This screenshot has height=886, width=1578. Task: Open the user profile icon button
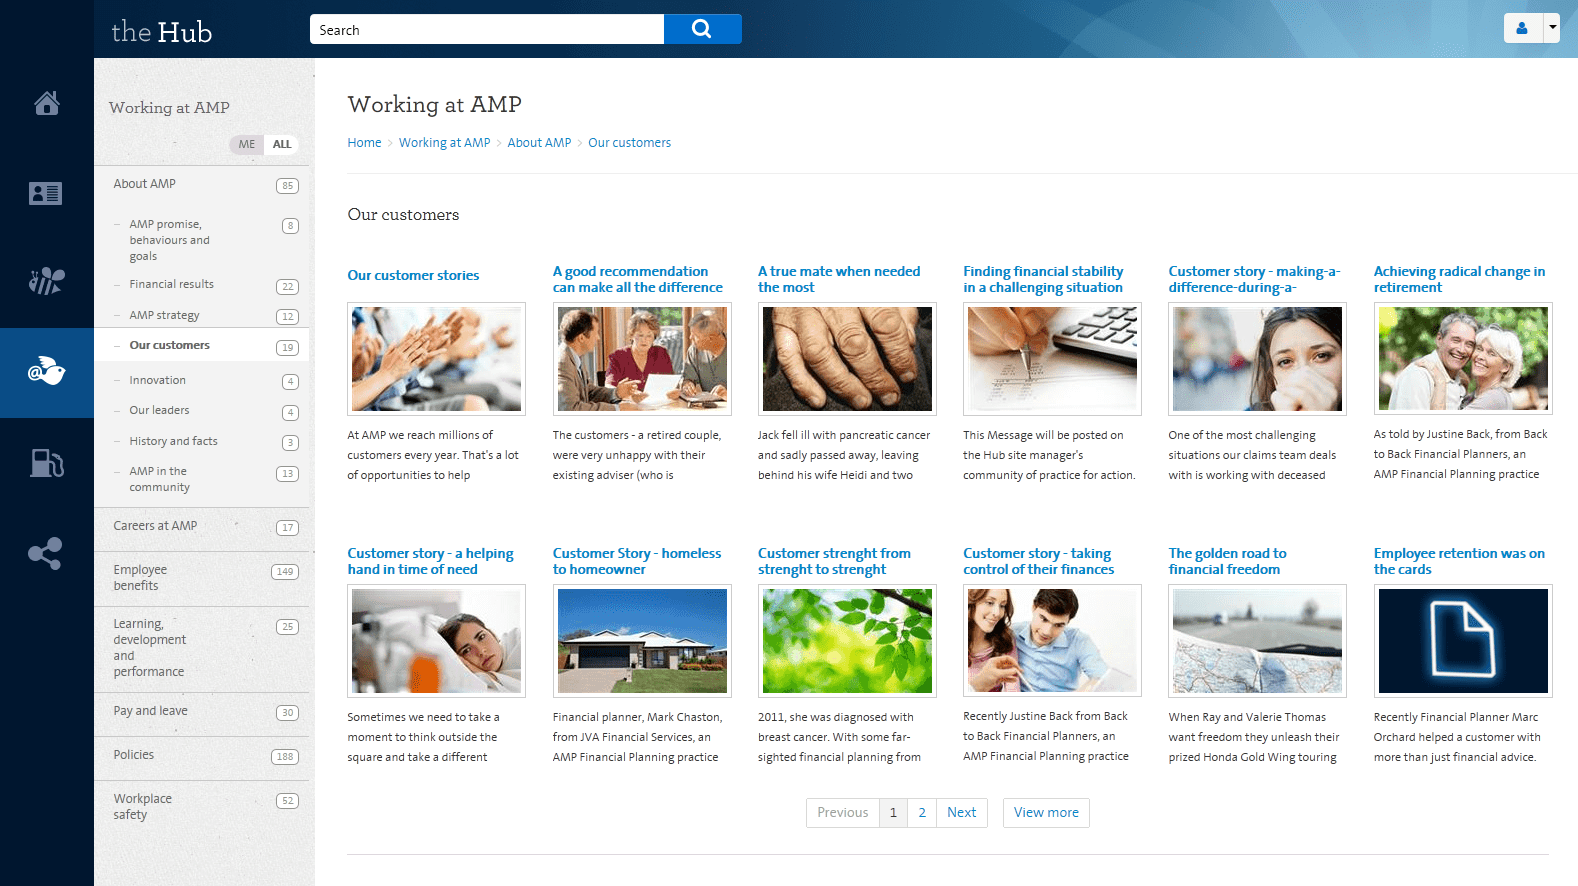coord(1522,28)
